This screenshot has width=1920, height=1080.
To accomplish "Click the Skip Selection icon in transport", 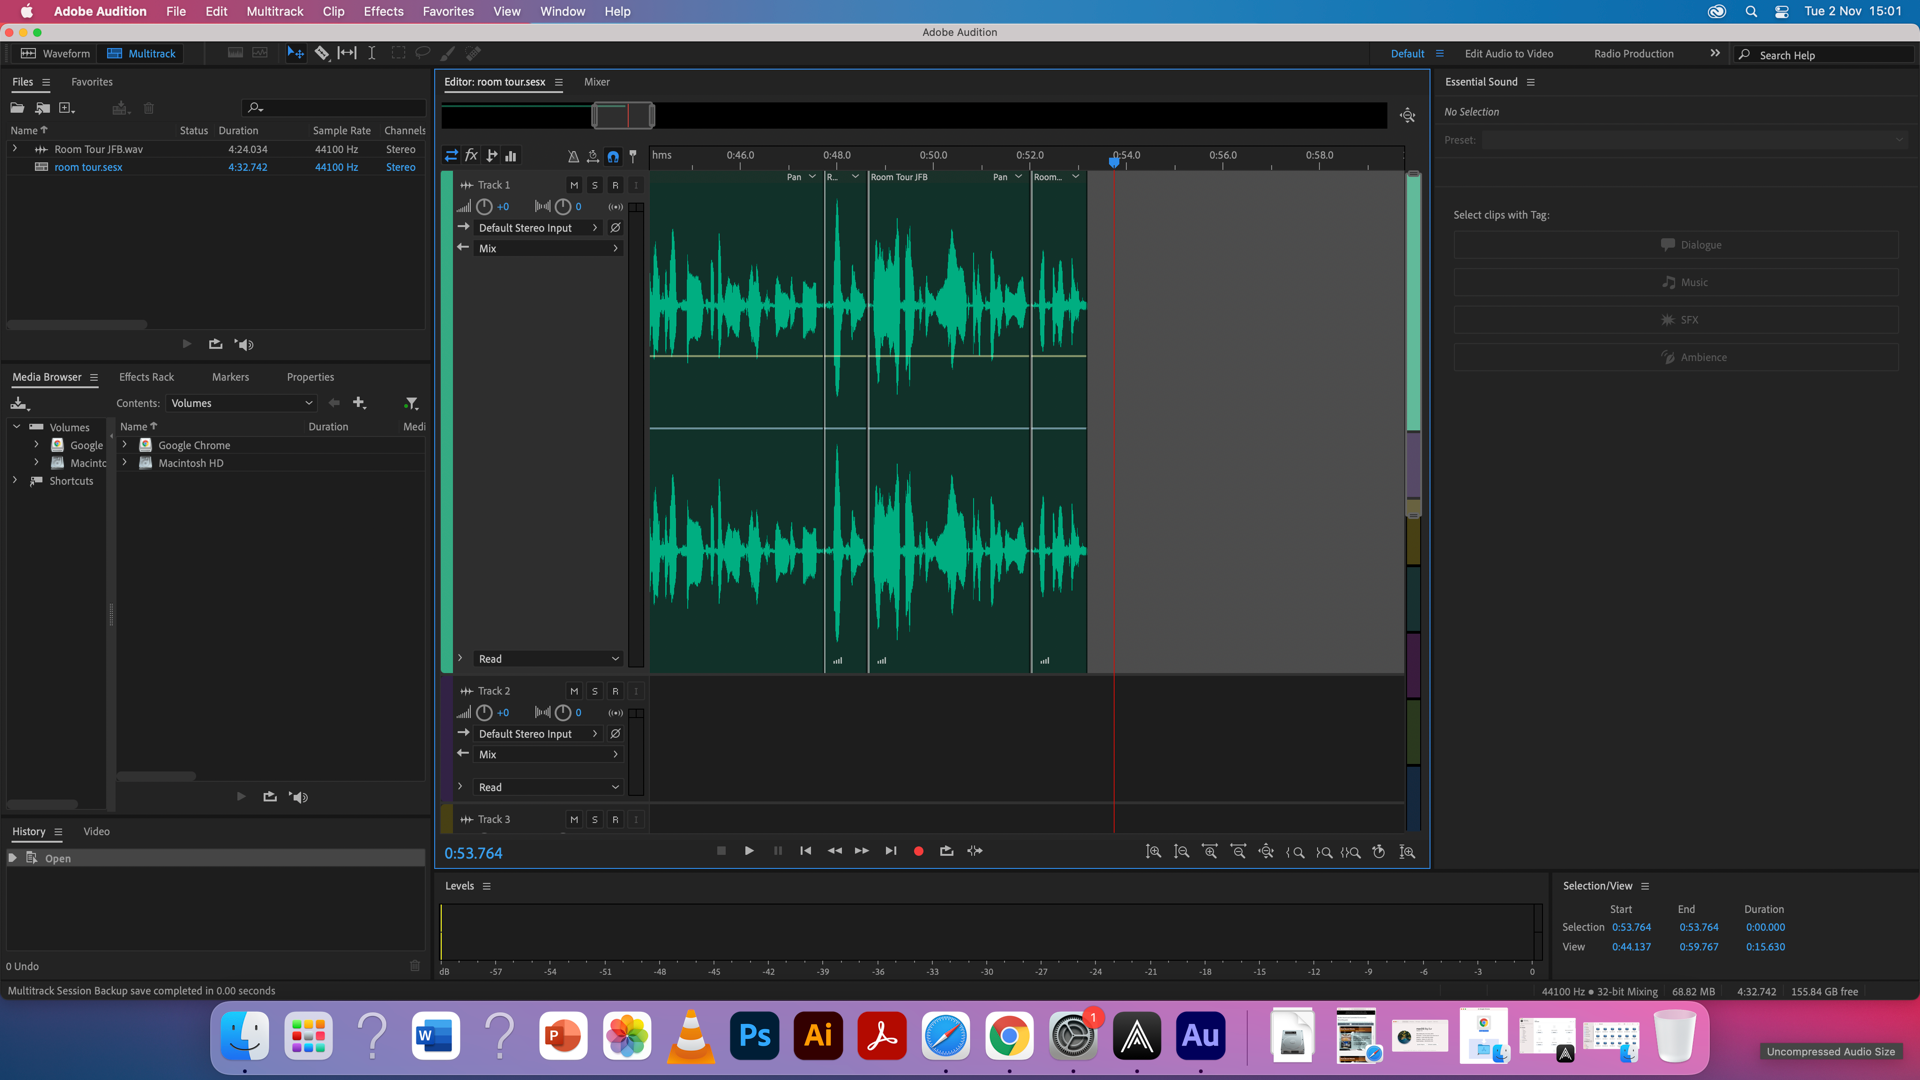I will point(975,851).
